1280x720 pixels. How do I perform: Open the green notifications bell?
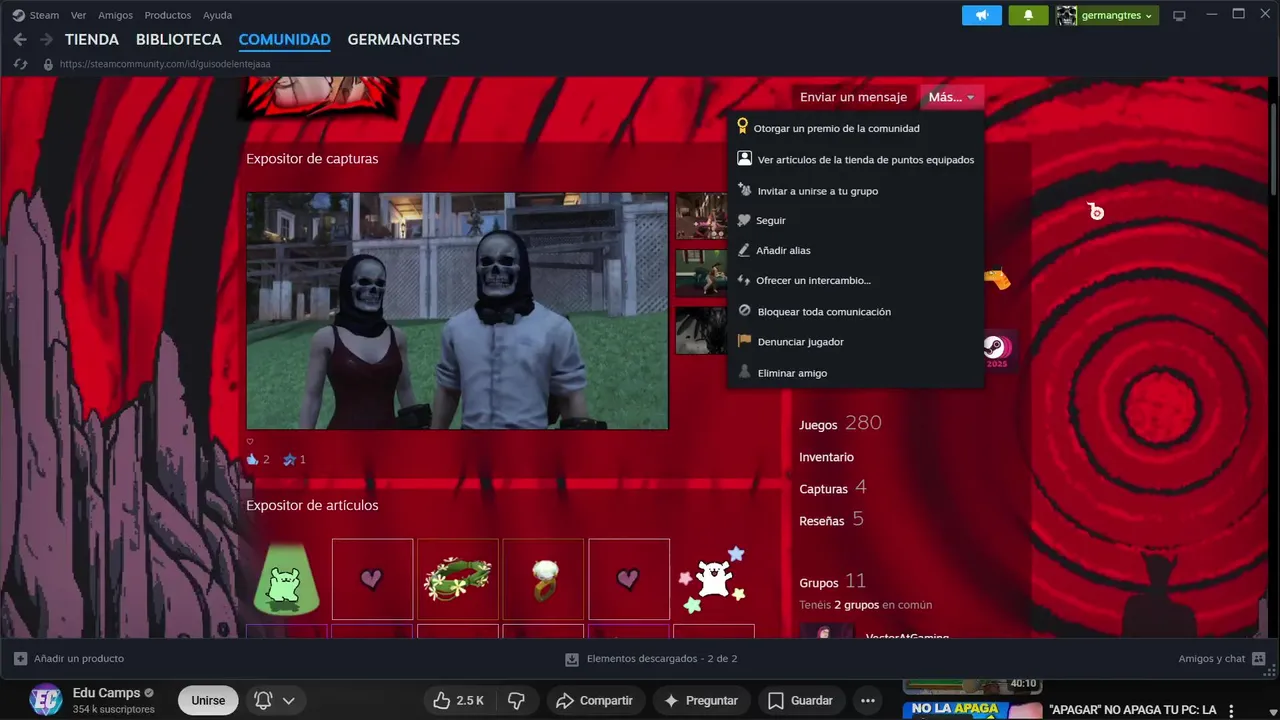[1028, 15]
